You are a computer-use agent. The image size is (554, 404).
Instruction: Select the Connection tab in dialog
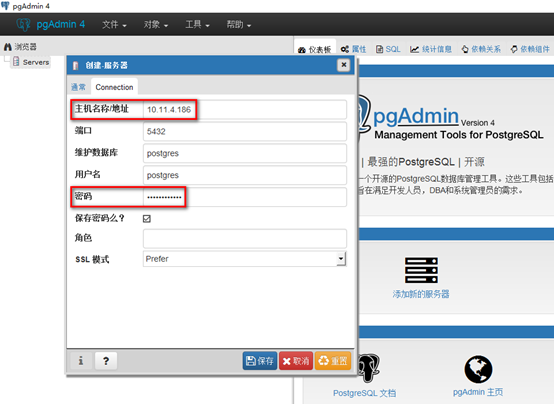click(114, 87)
